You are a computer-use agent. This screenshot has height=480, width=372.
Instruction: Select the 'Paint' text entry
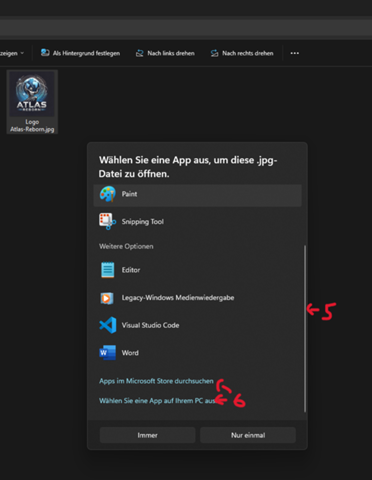point(129,194)
